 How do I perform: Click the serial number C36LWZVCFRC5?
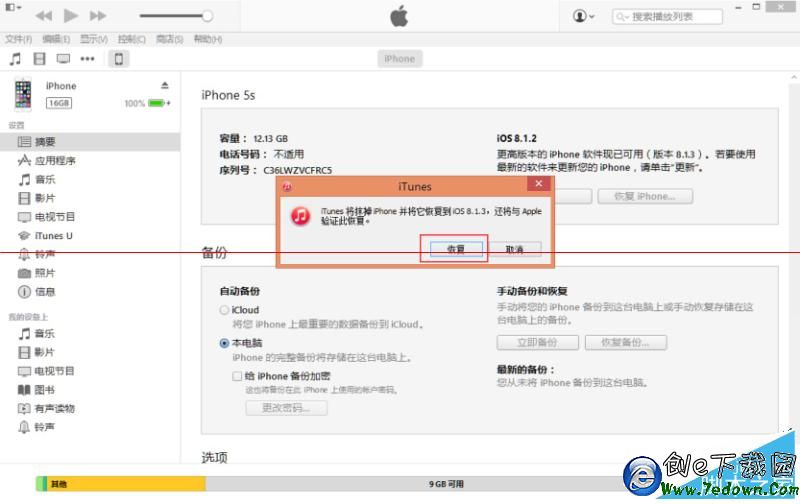[x=297, y=170]
